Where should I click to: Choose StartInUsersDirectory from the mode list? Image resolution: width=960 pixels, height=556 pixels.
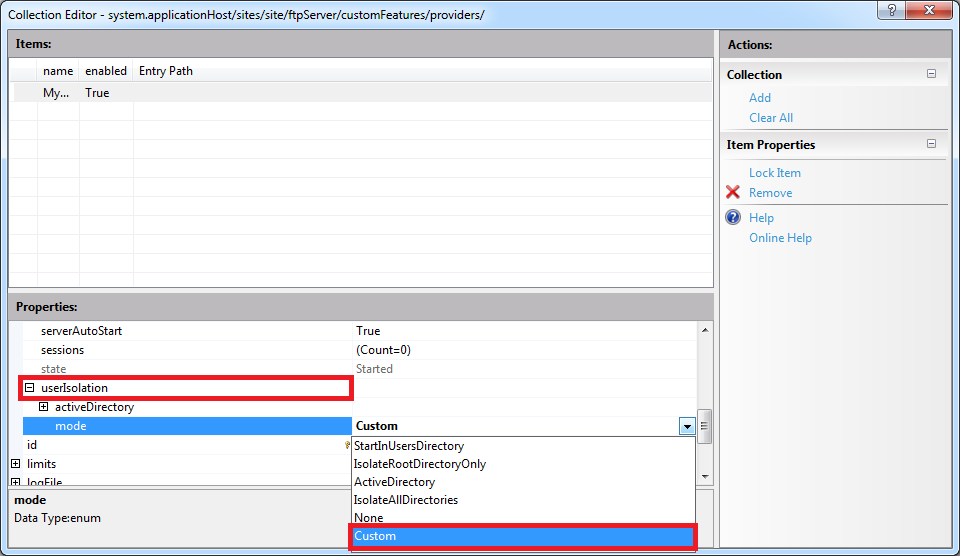coord(409,446)
